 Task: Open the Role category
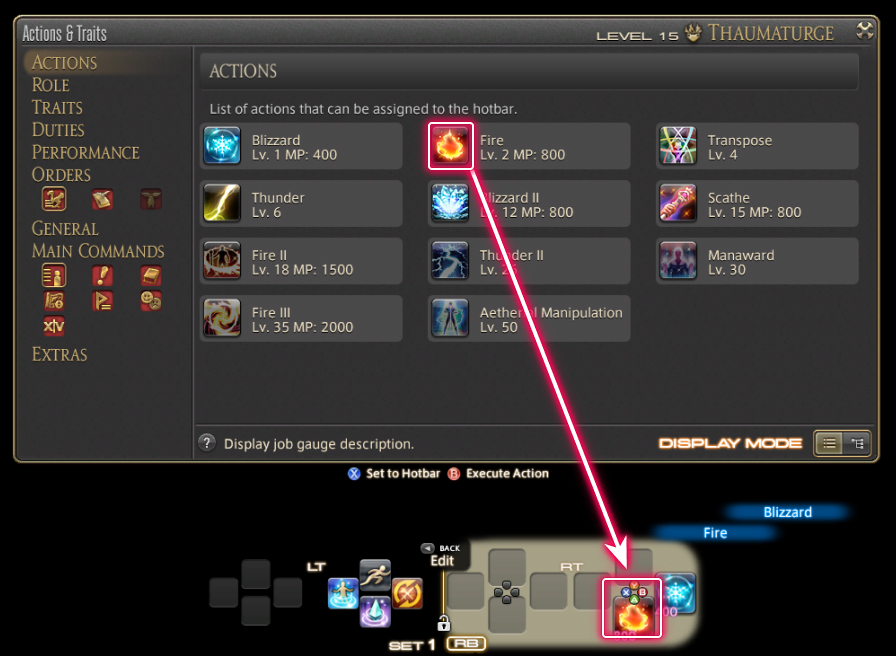51,85
